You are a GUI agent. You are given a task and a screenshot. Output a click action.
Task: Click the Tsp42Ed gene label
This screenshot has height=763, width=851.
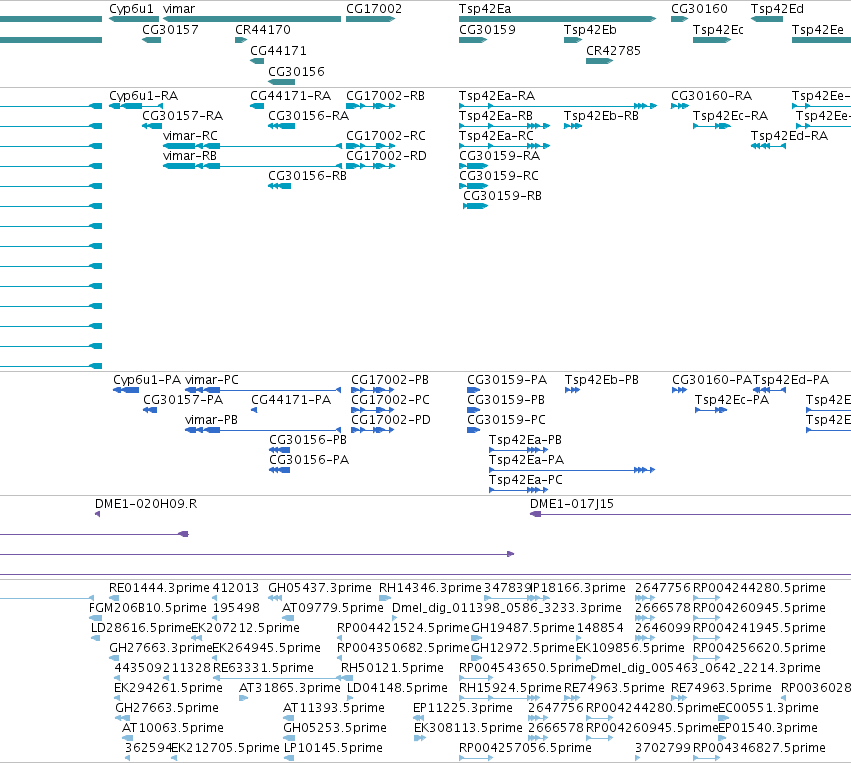tap(777, 9)
